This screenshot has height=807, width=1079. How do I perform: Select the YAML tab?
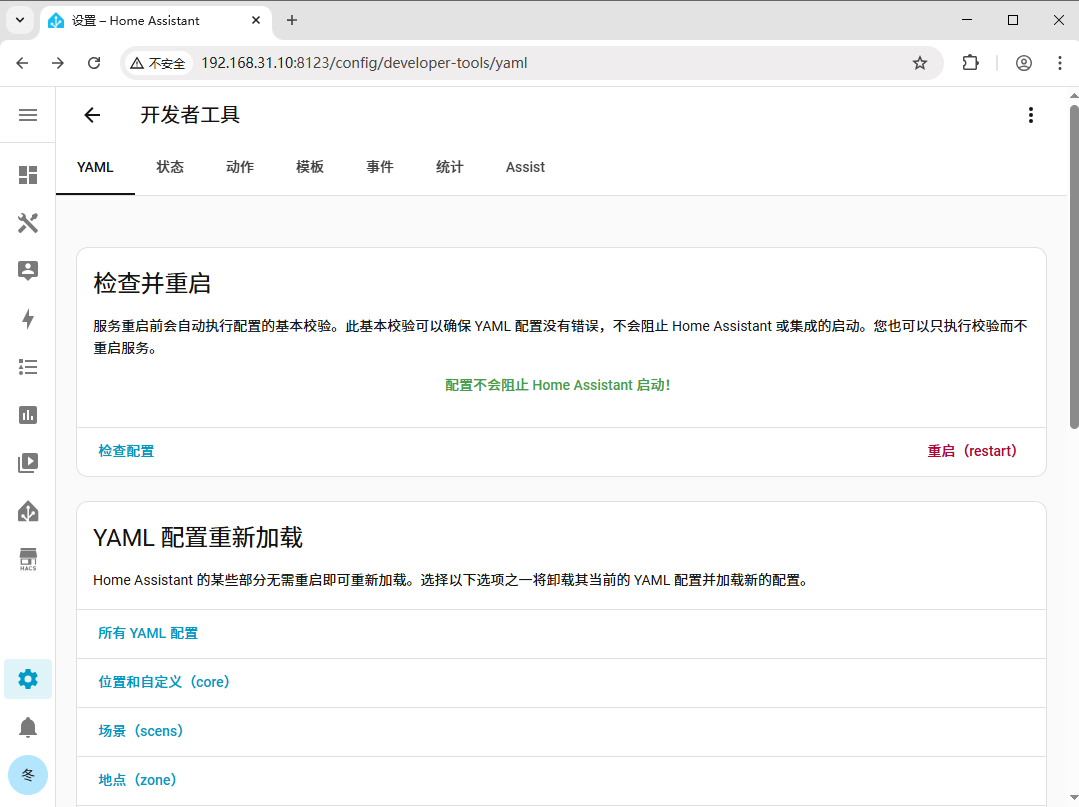(95, 167)
